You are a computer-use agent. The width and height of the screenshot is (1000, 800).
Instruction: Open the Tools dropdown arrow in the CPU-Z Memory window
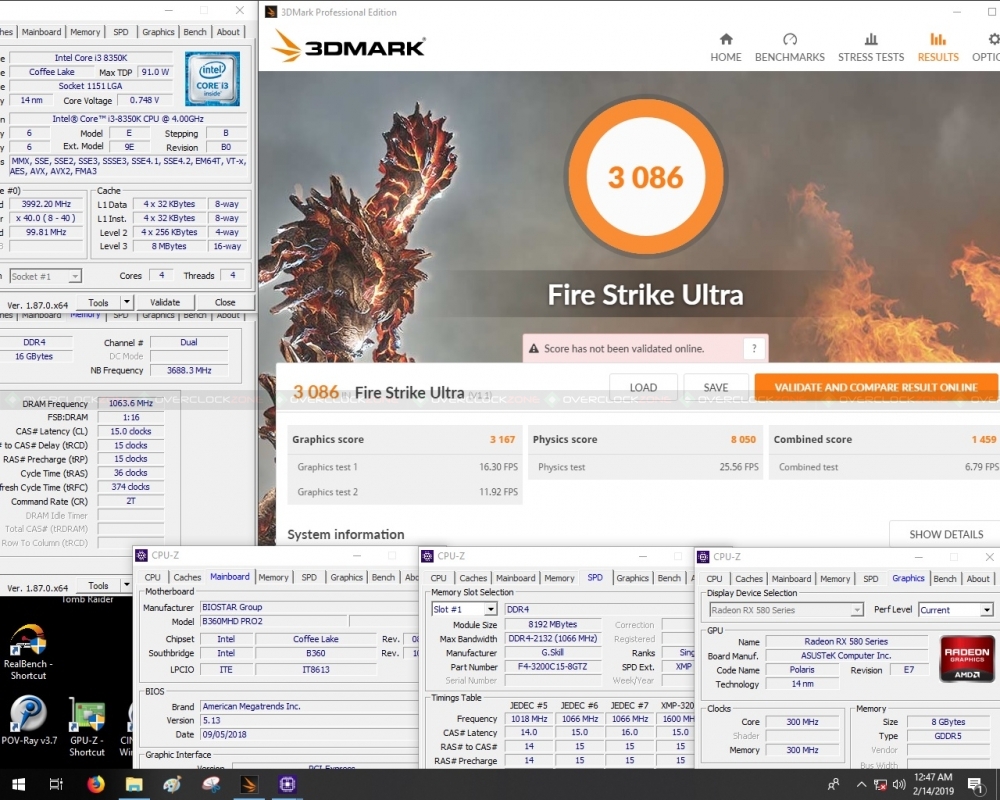pyautogui.click(x=127, y=585)
